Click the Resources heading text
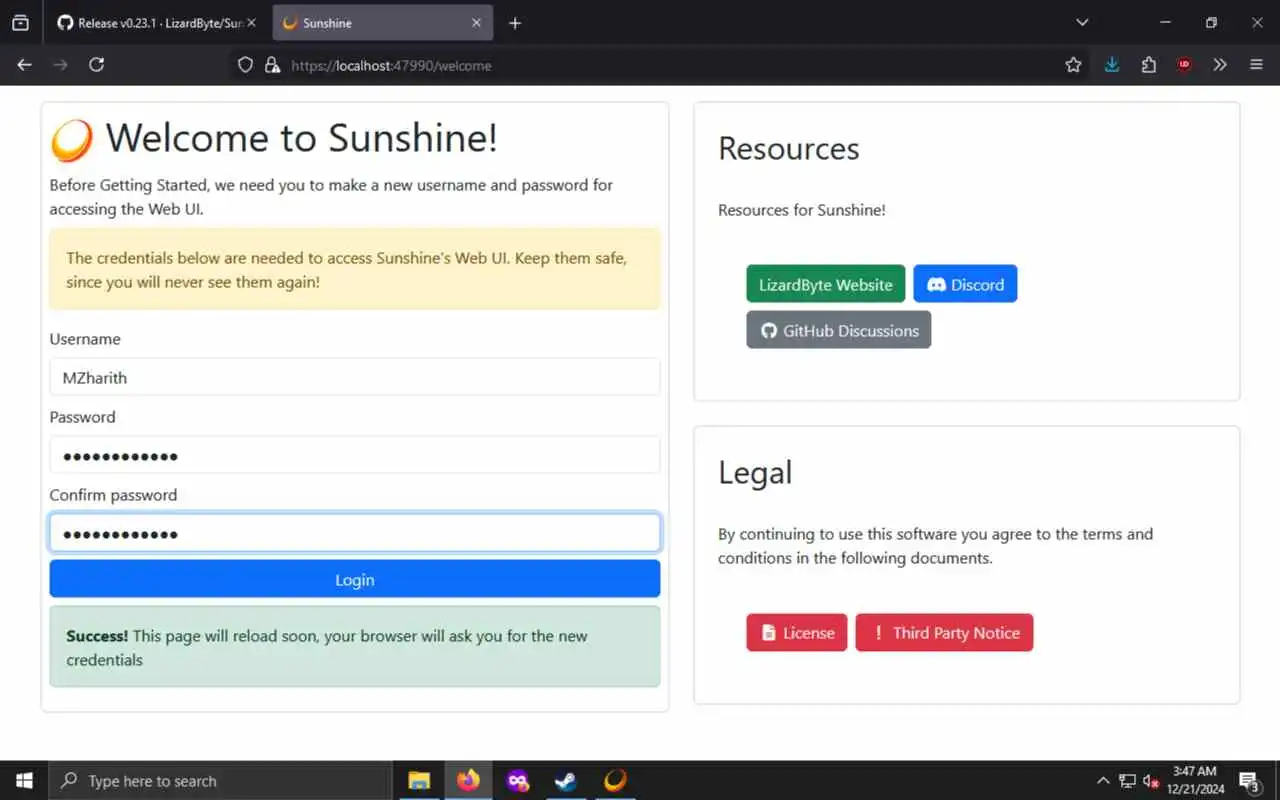1280x800 pixels. (x=788, y=148)
